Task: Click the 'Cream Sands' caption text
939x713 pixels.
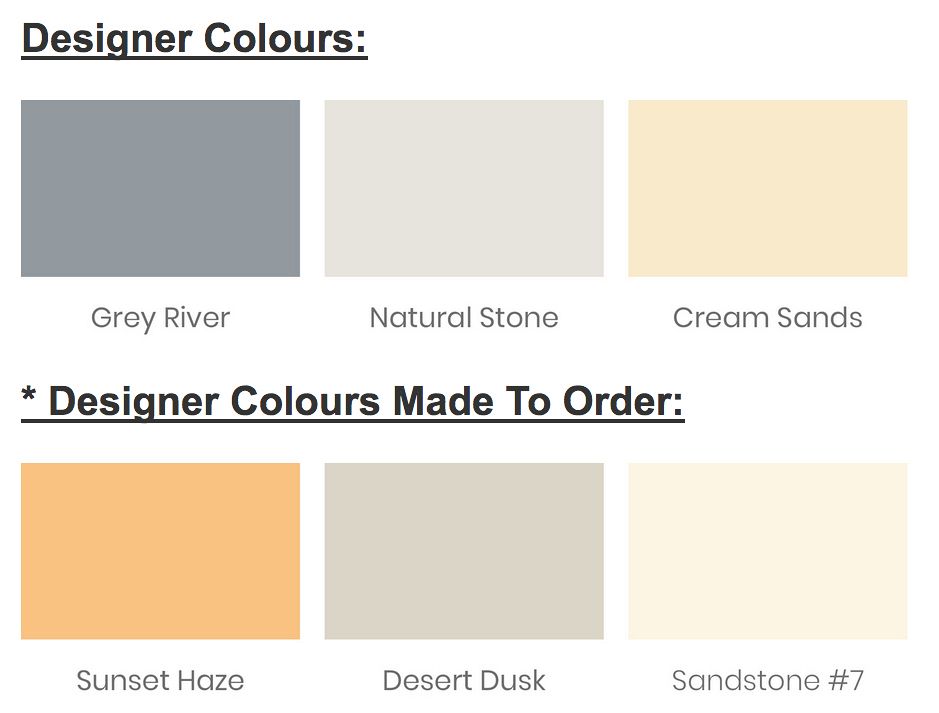Action: pos(767,318)
